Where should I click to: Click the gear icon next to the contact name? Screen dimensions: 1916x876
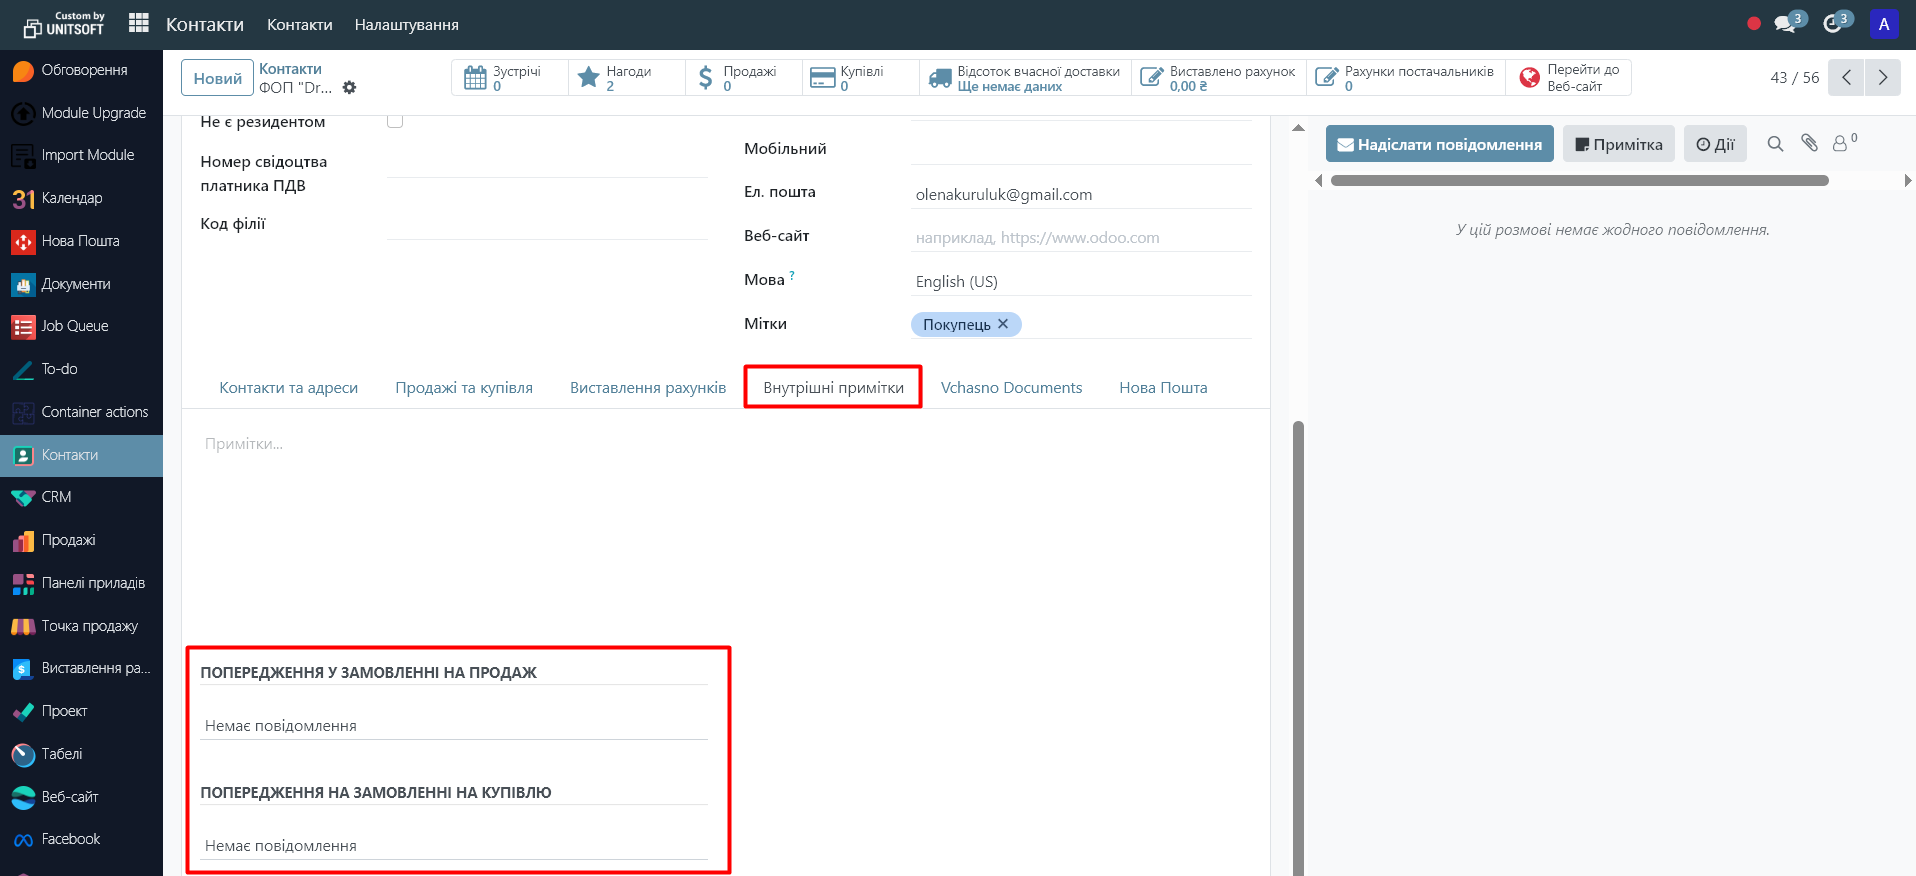click(349, 88)
